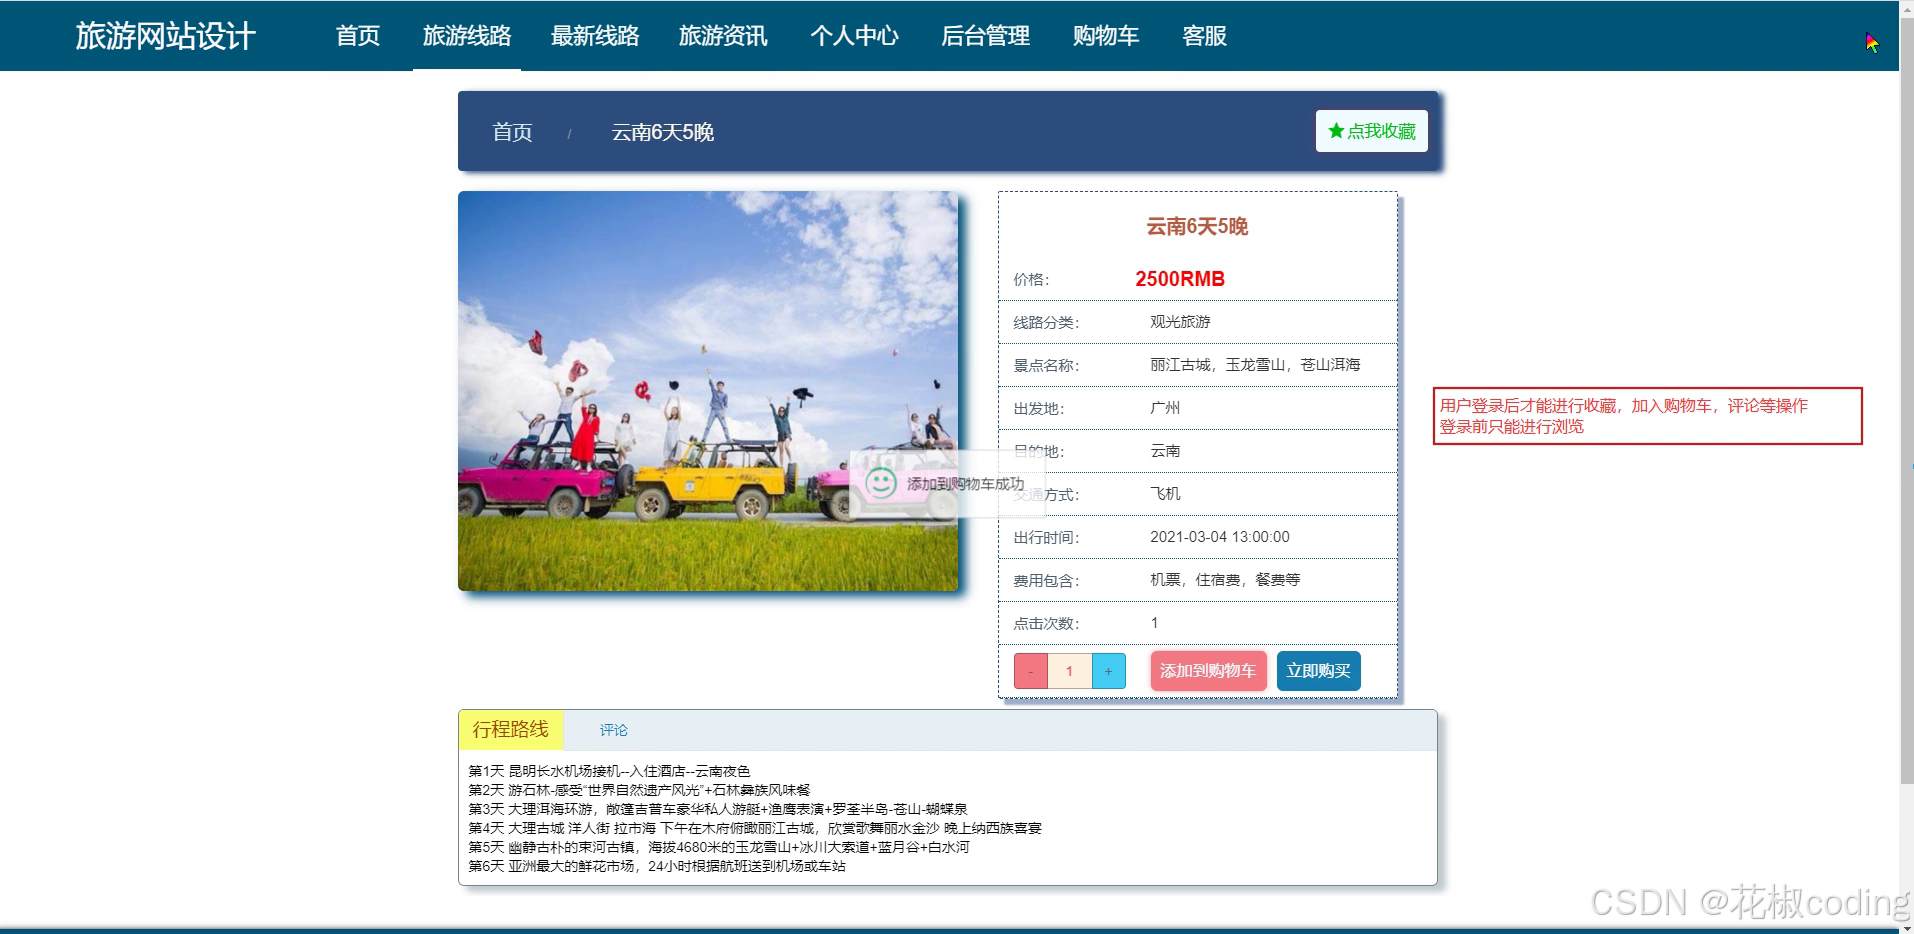Switch to the 行程路线 tab
Viewport: 1914px width, 934px height.
[x=511, y=729]
